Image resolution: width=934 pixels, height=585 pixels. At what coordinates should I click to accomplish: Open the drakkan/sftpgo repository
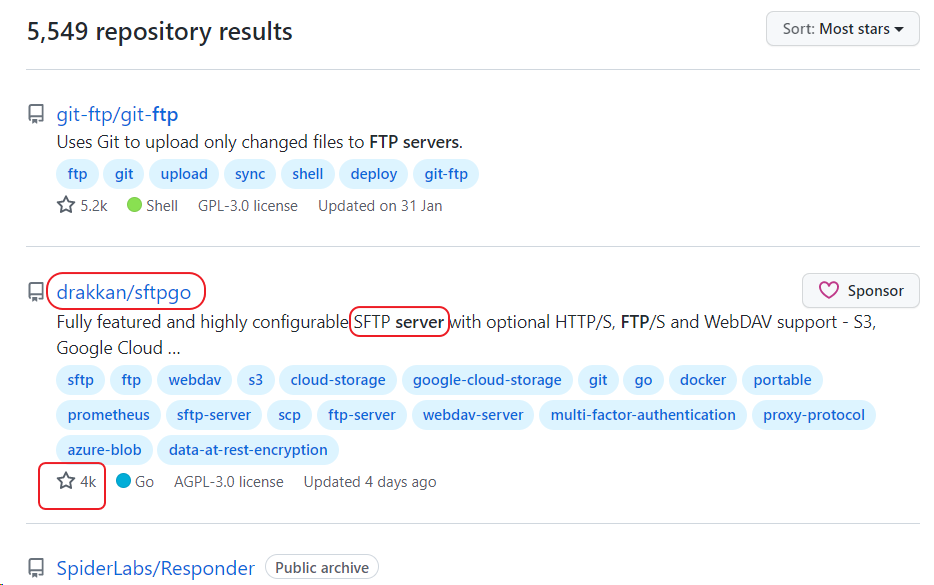point(125,291)
